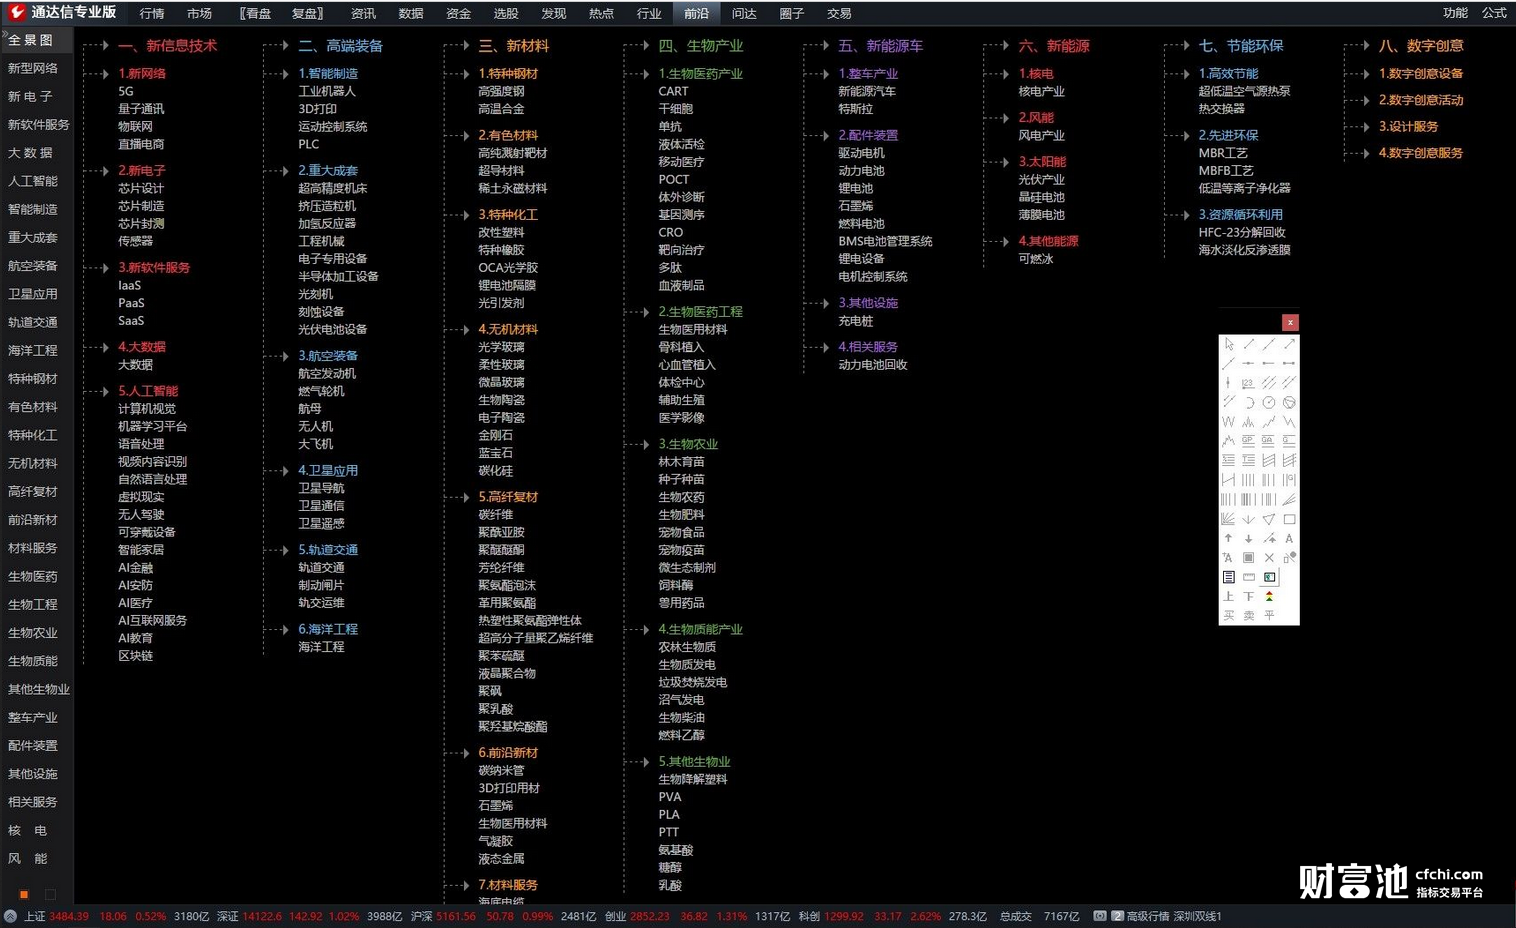Open the 5.人工智能 subcategory
Image resolution: width=1516 pixels, height=928 pixels.
click(x=148, y=391)
